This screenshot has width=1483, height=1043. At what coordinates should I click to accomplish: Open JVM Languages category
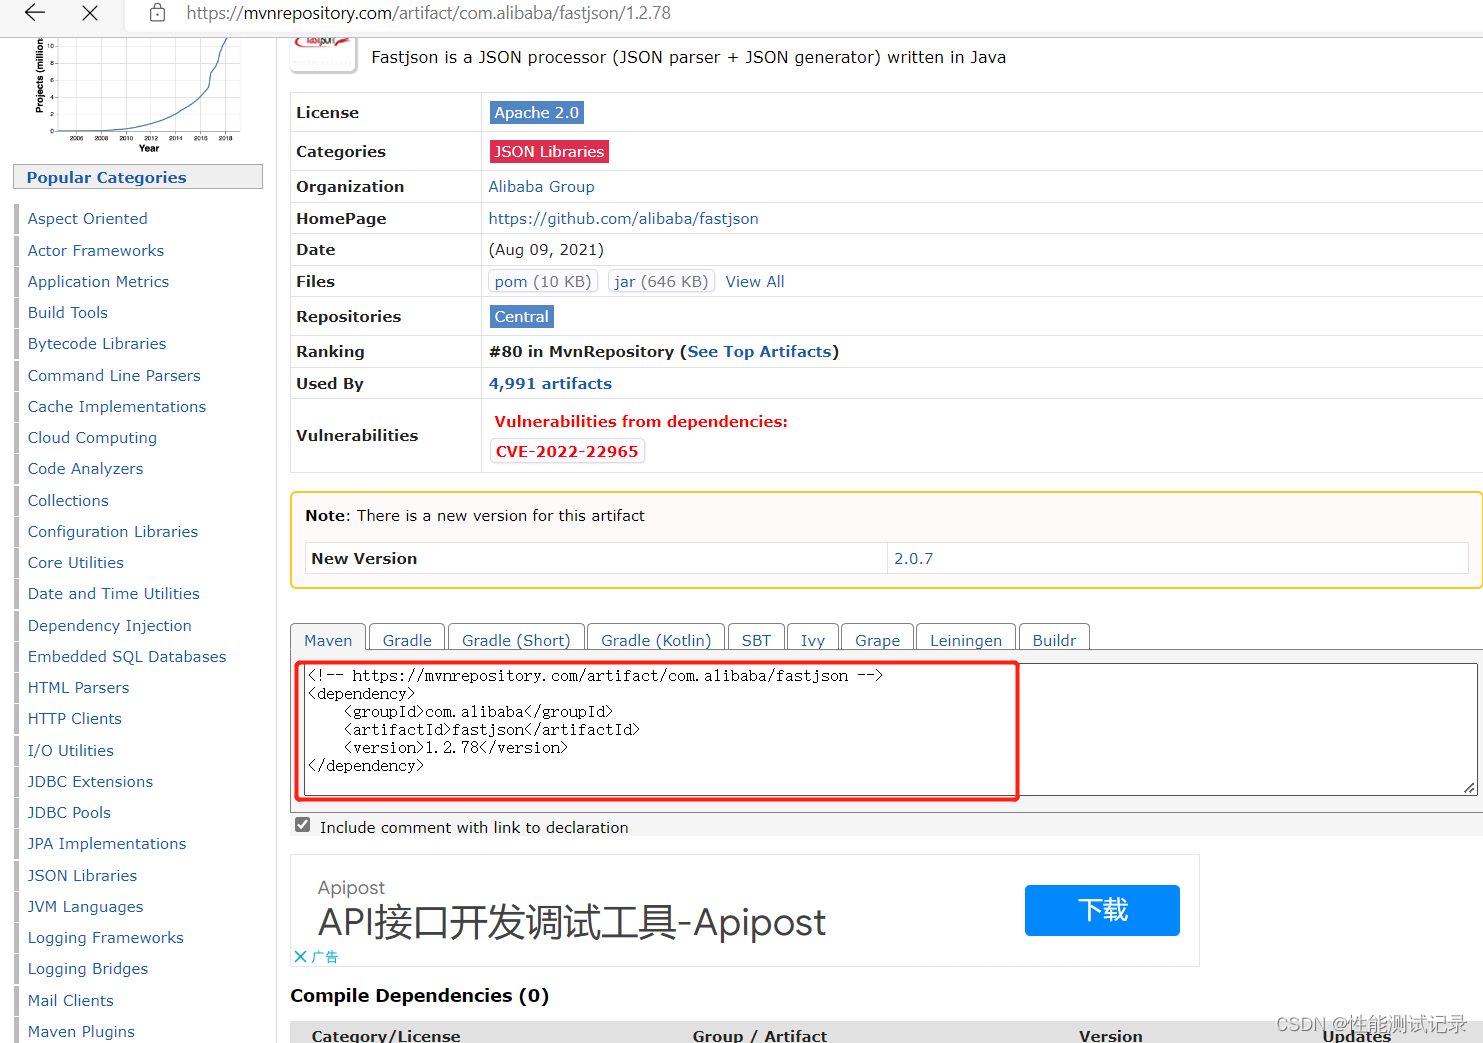tap(85, 907)
